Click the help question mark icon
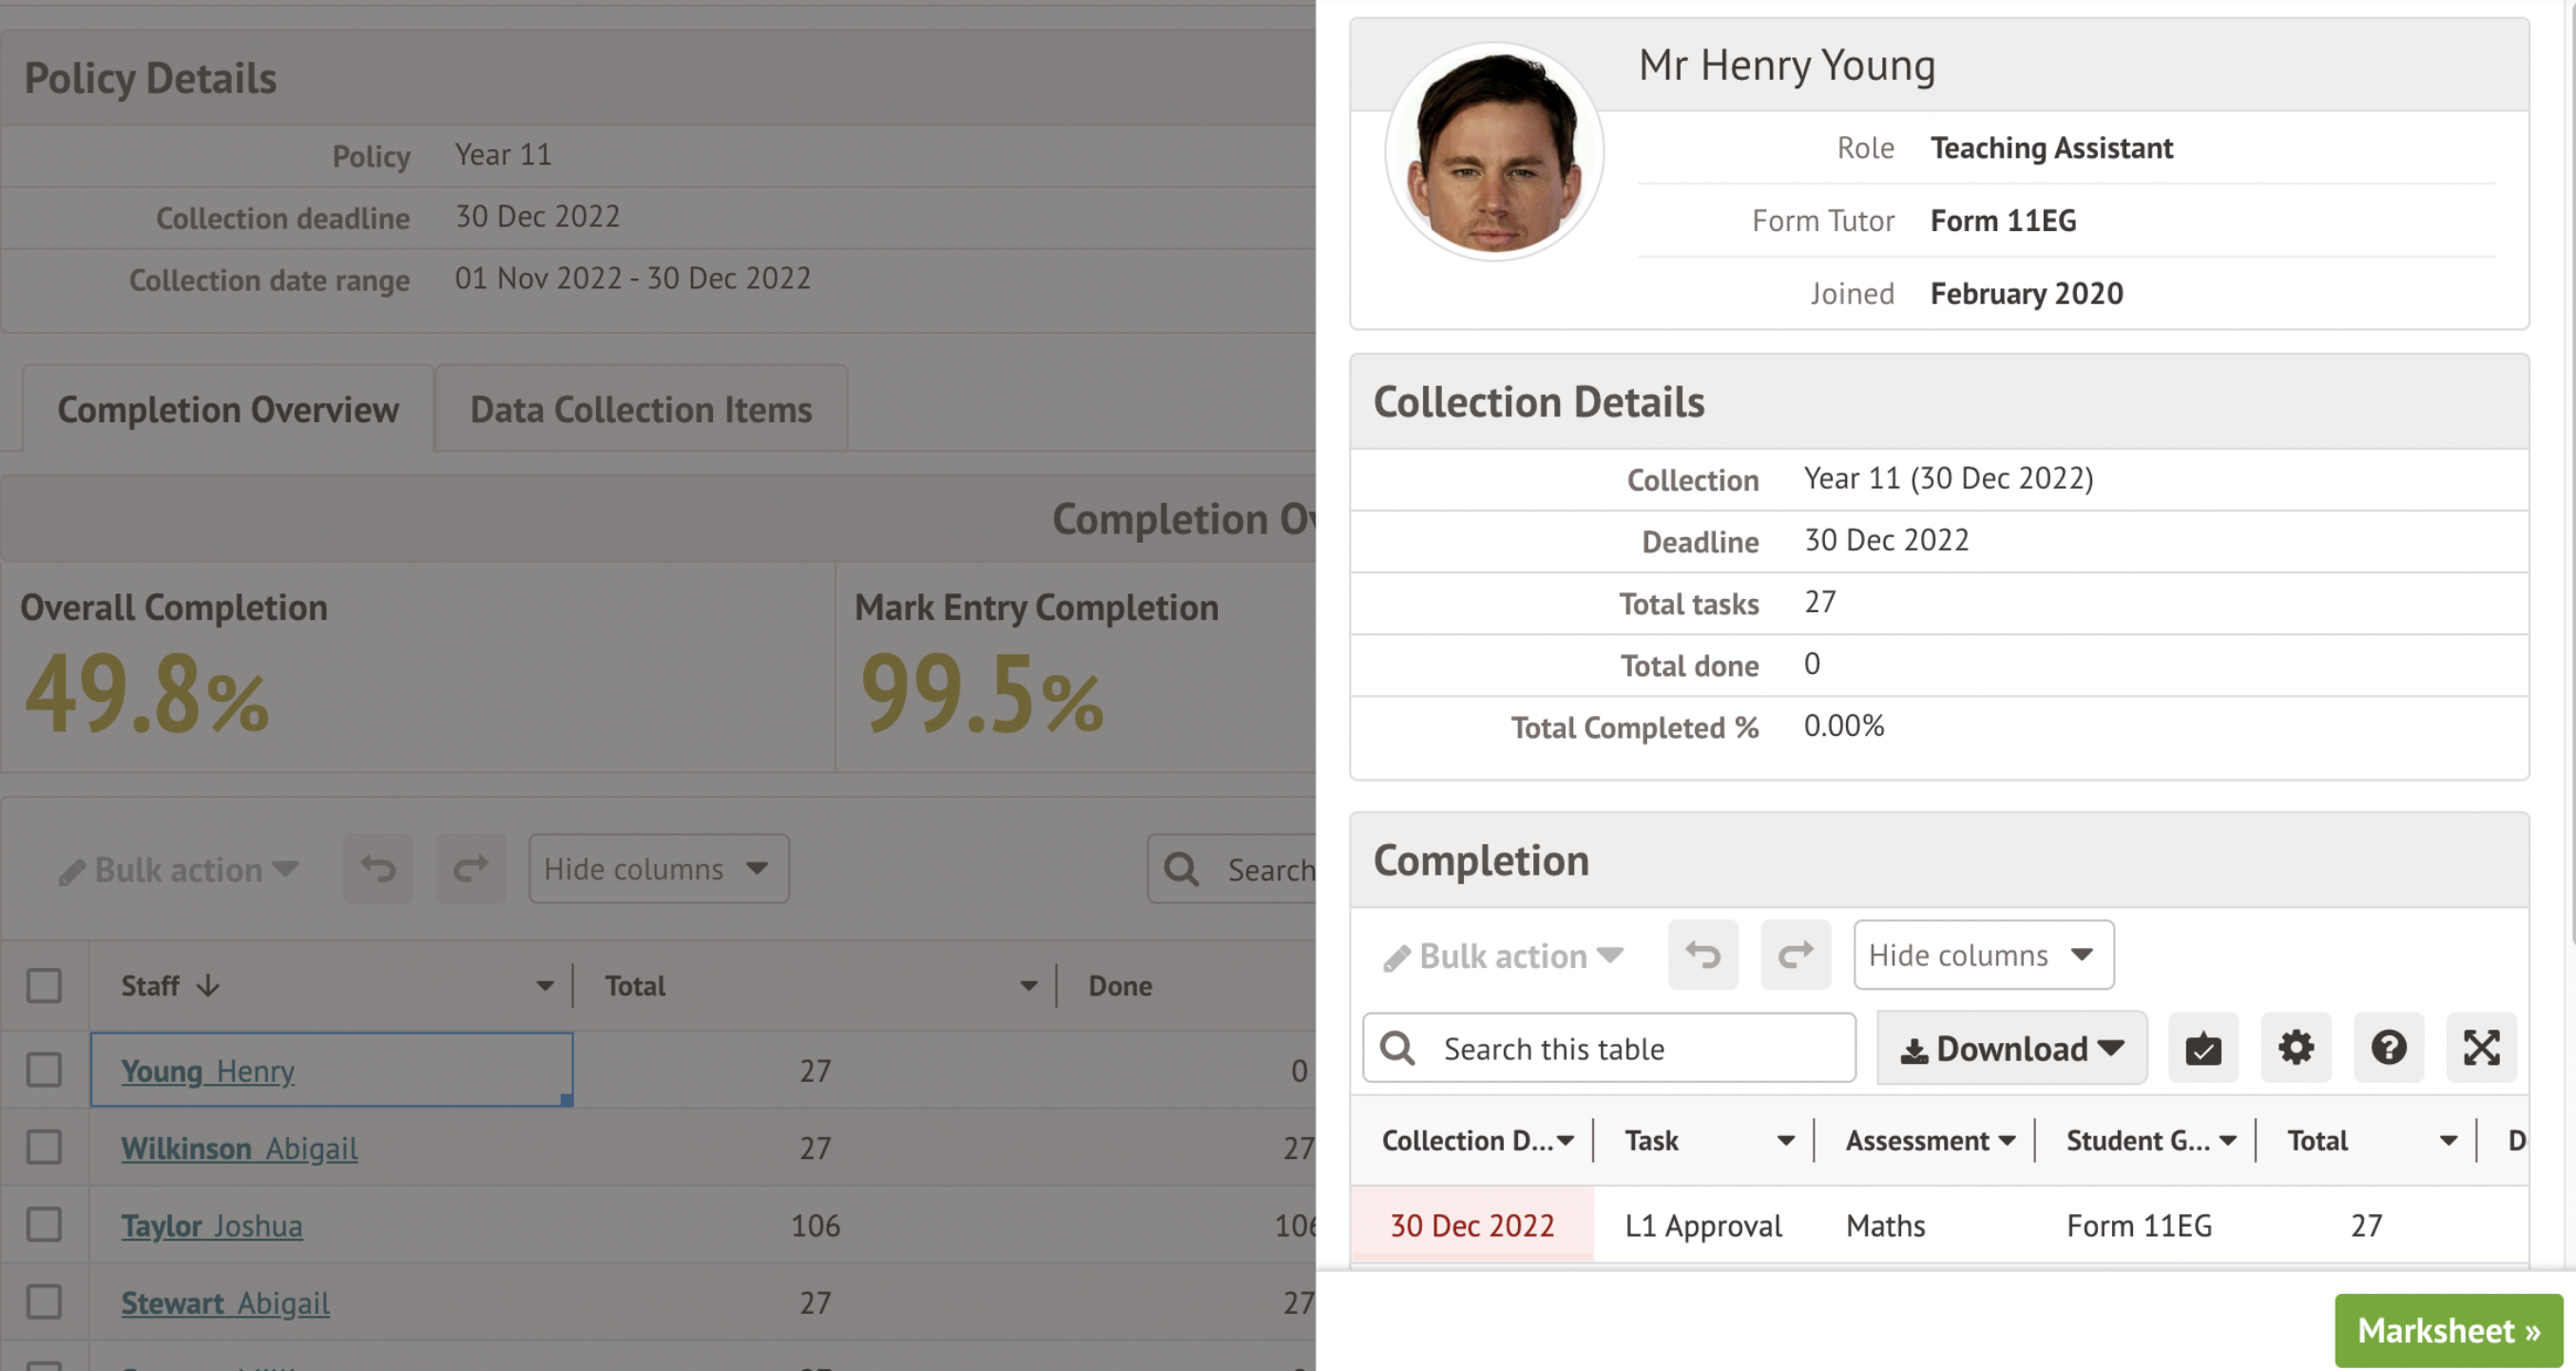The width and height of the screenshot is (2576, 1371). click(2388, 1048)
